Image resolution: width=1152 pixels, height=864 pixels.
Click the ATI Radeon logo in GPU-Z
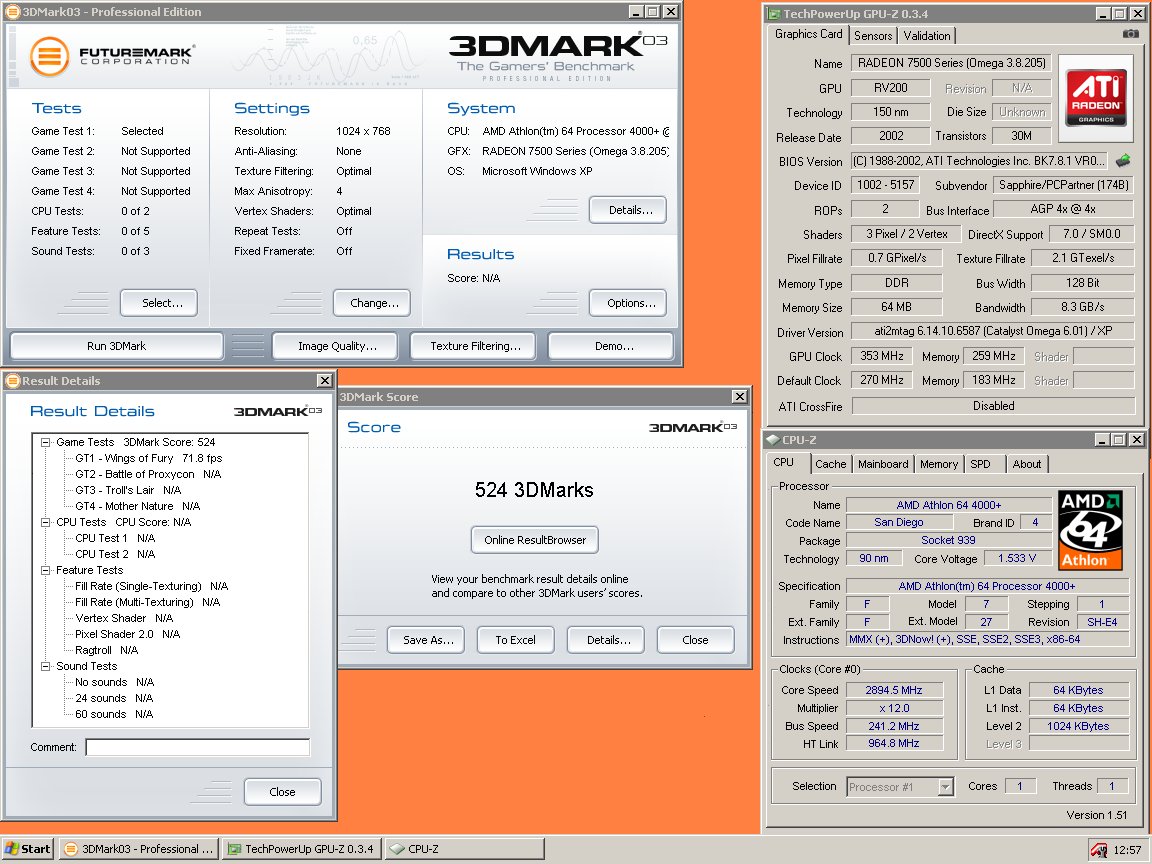pos(1095,98)
